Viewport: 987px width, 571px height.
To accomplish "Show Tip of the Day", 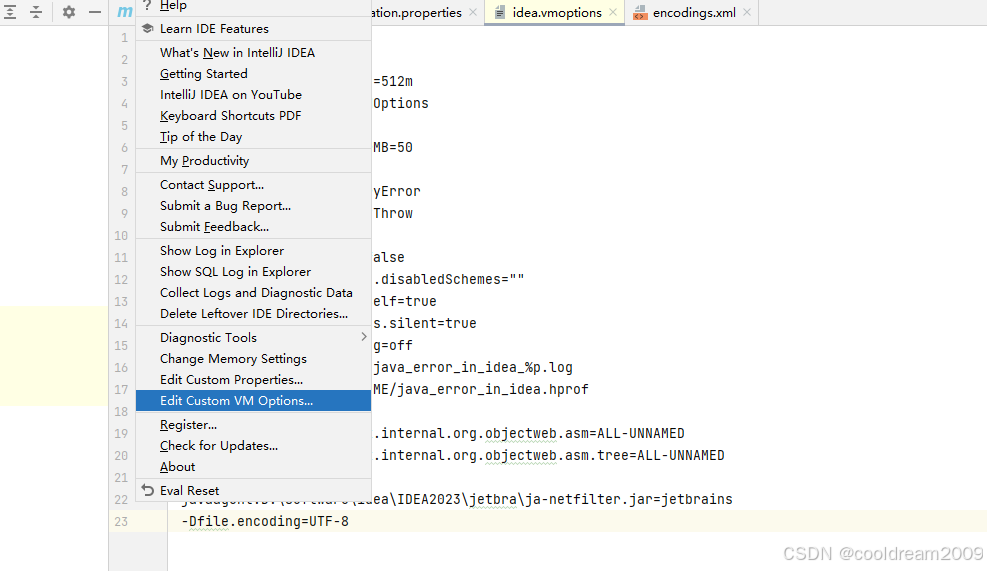I will [253, 137].
